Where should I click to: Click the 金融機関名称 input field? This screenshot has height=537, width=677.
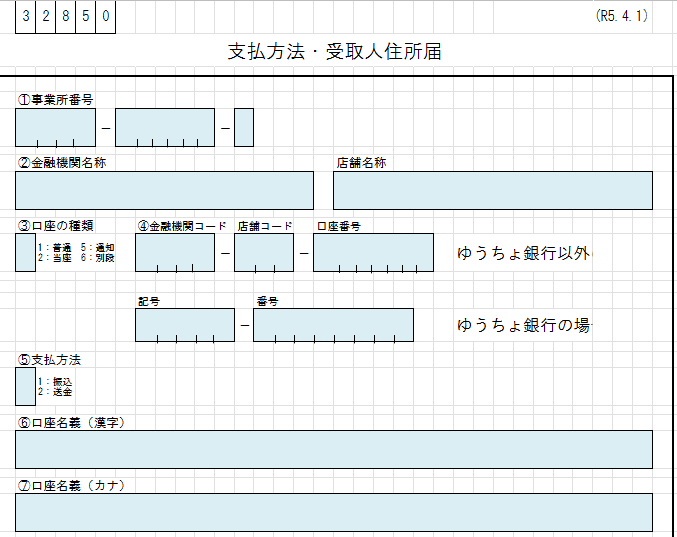click(164, 190)
